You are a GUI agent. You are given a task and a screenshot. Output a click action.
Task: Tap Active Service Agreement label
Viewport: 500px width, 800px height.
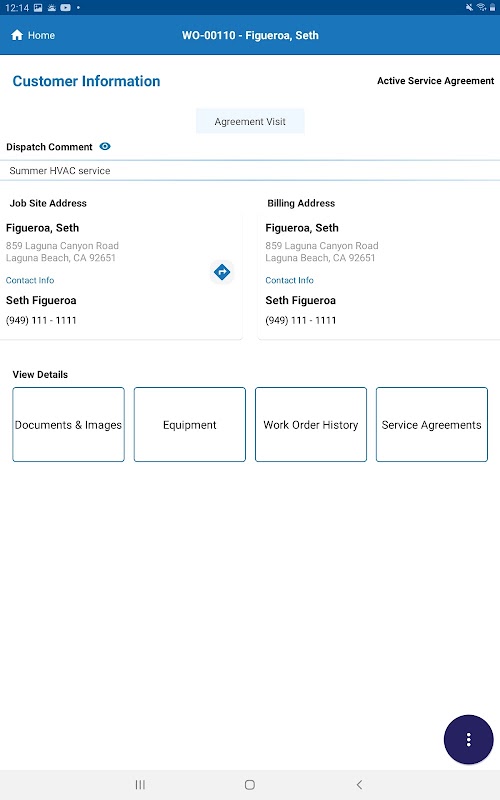pyautogui.click(x=435, y=81)
